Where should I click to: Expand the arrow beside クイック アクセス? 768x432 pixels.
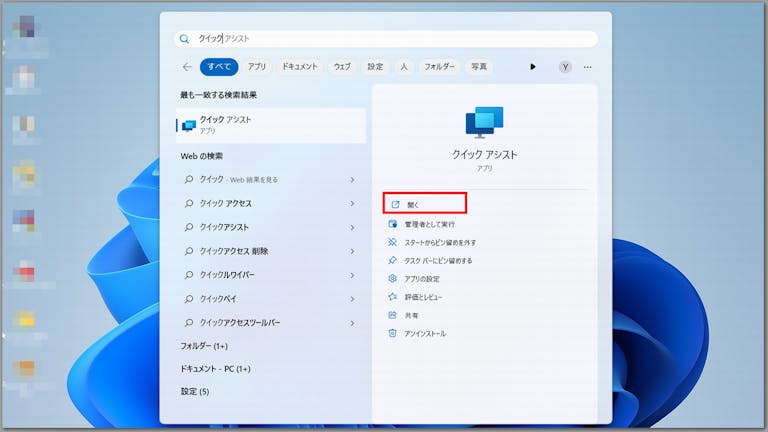352,203
